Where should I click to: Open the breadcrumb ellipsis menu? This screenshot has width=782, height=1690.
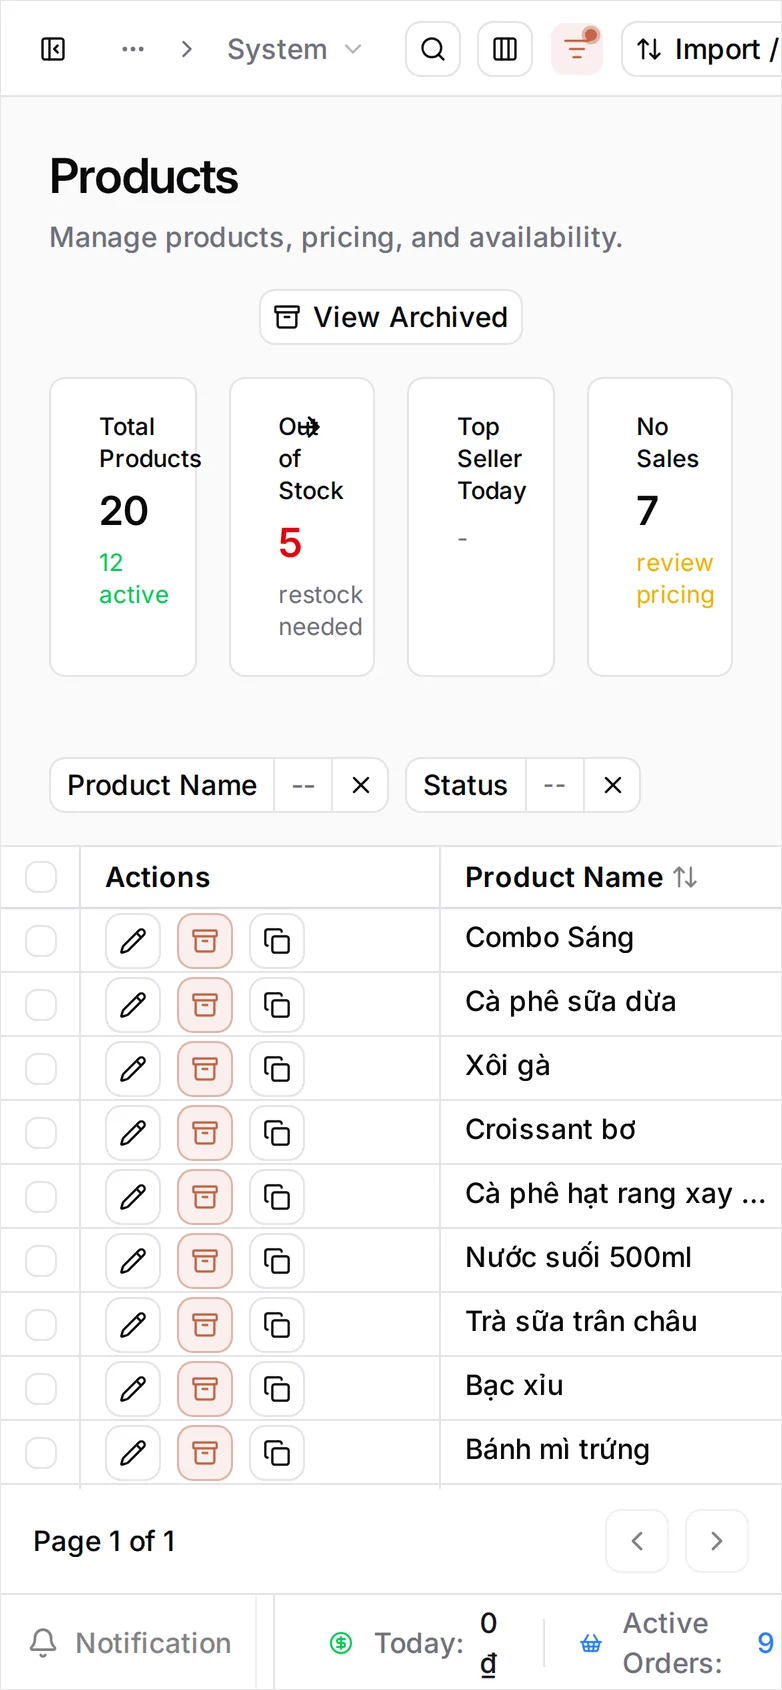tap(133, 49)
